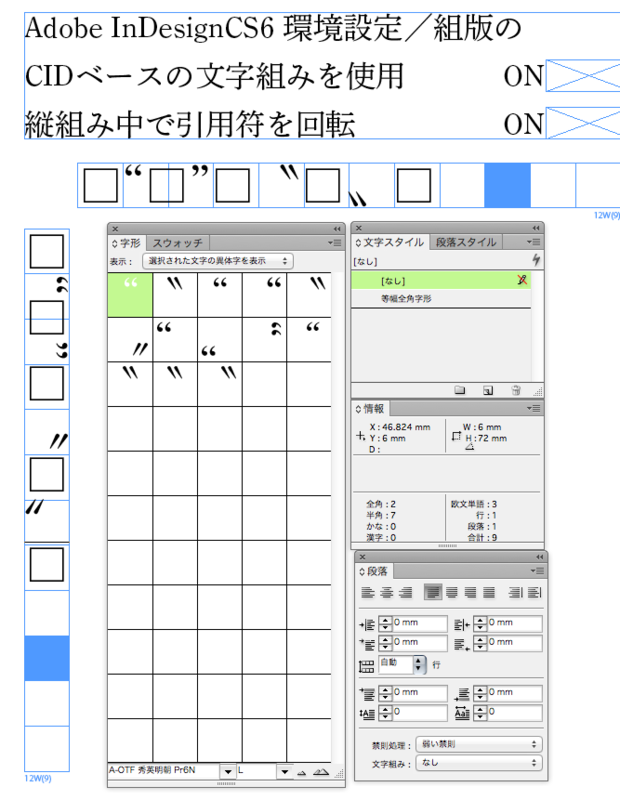The height and width of the screenshot is (800, 620).
Task: Open 自動 line grid dropdown
Action: [x=418, y=664]
